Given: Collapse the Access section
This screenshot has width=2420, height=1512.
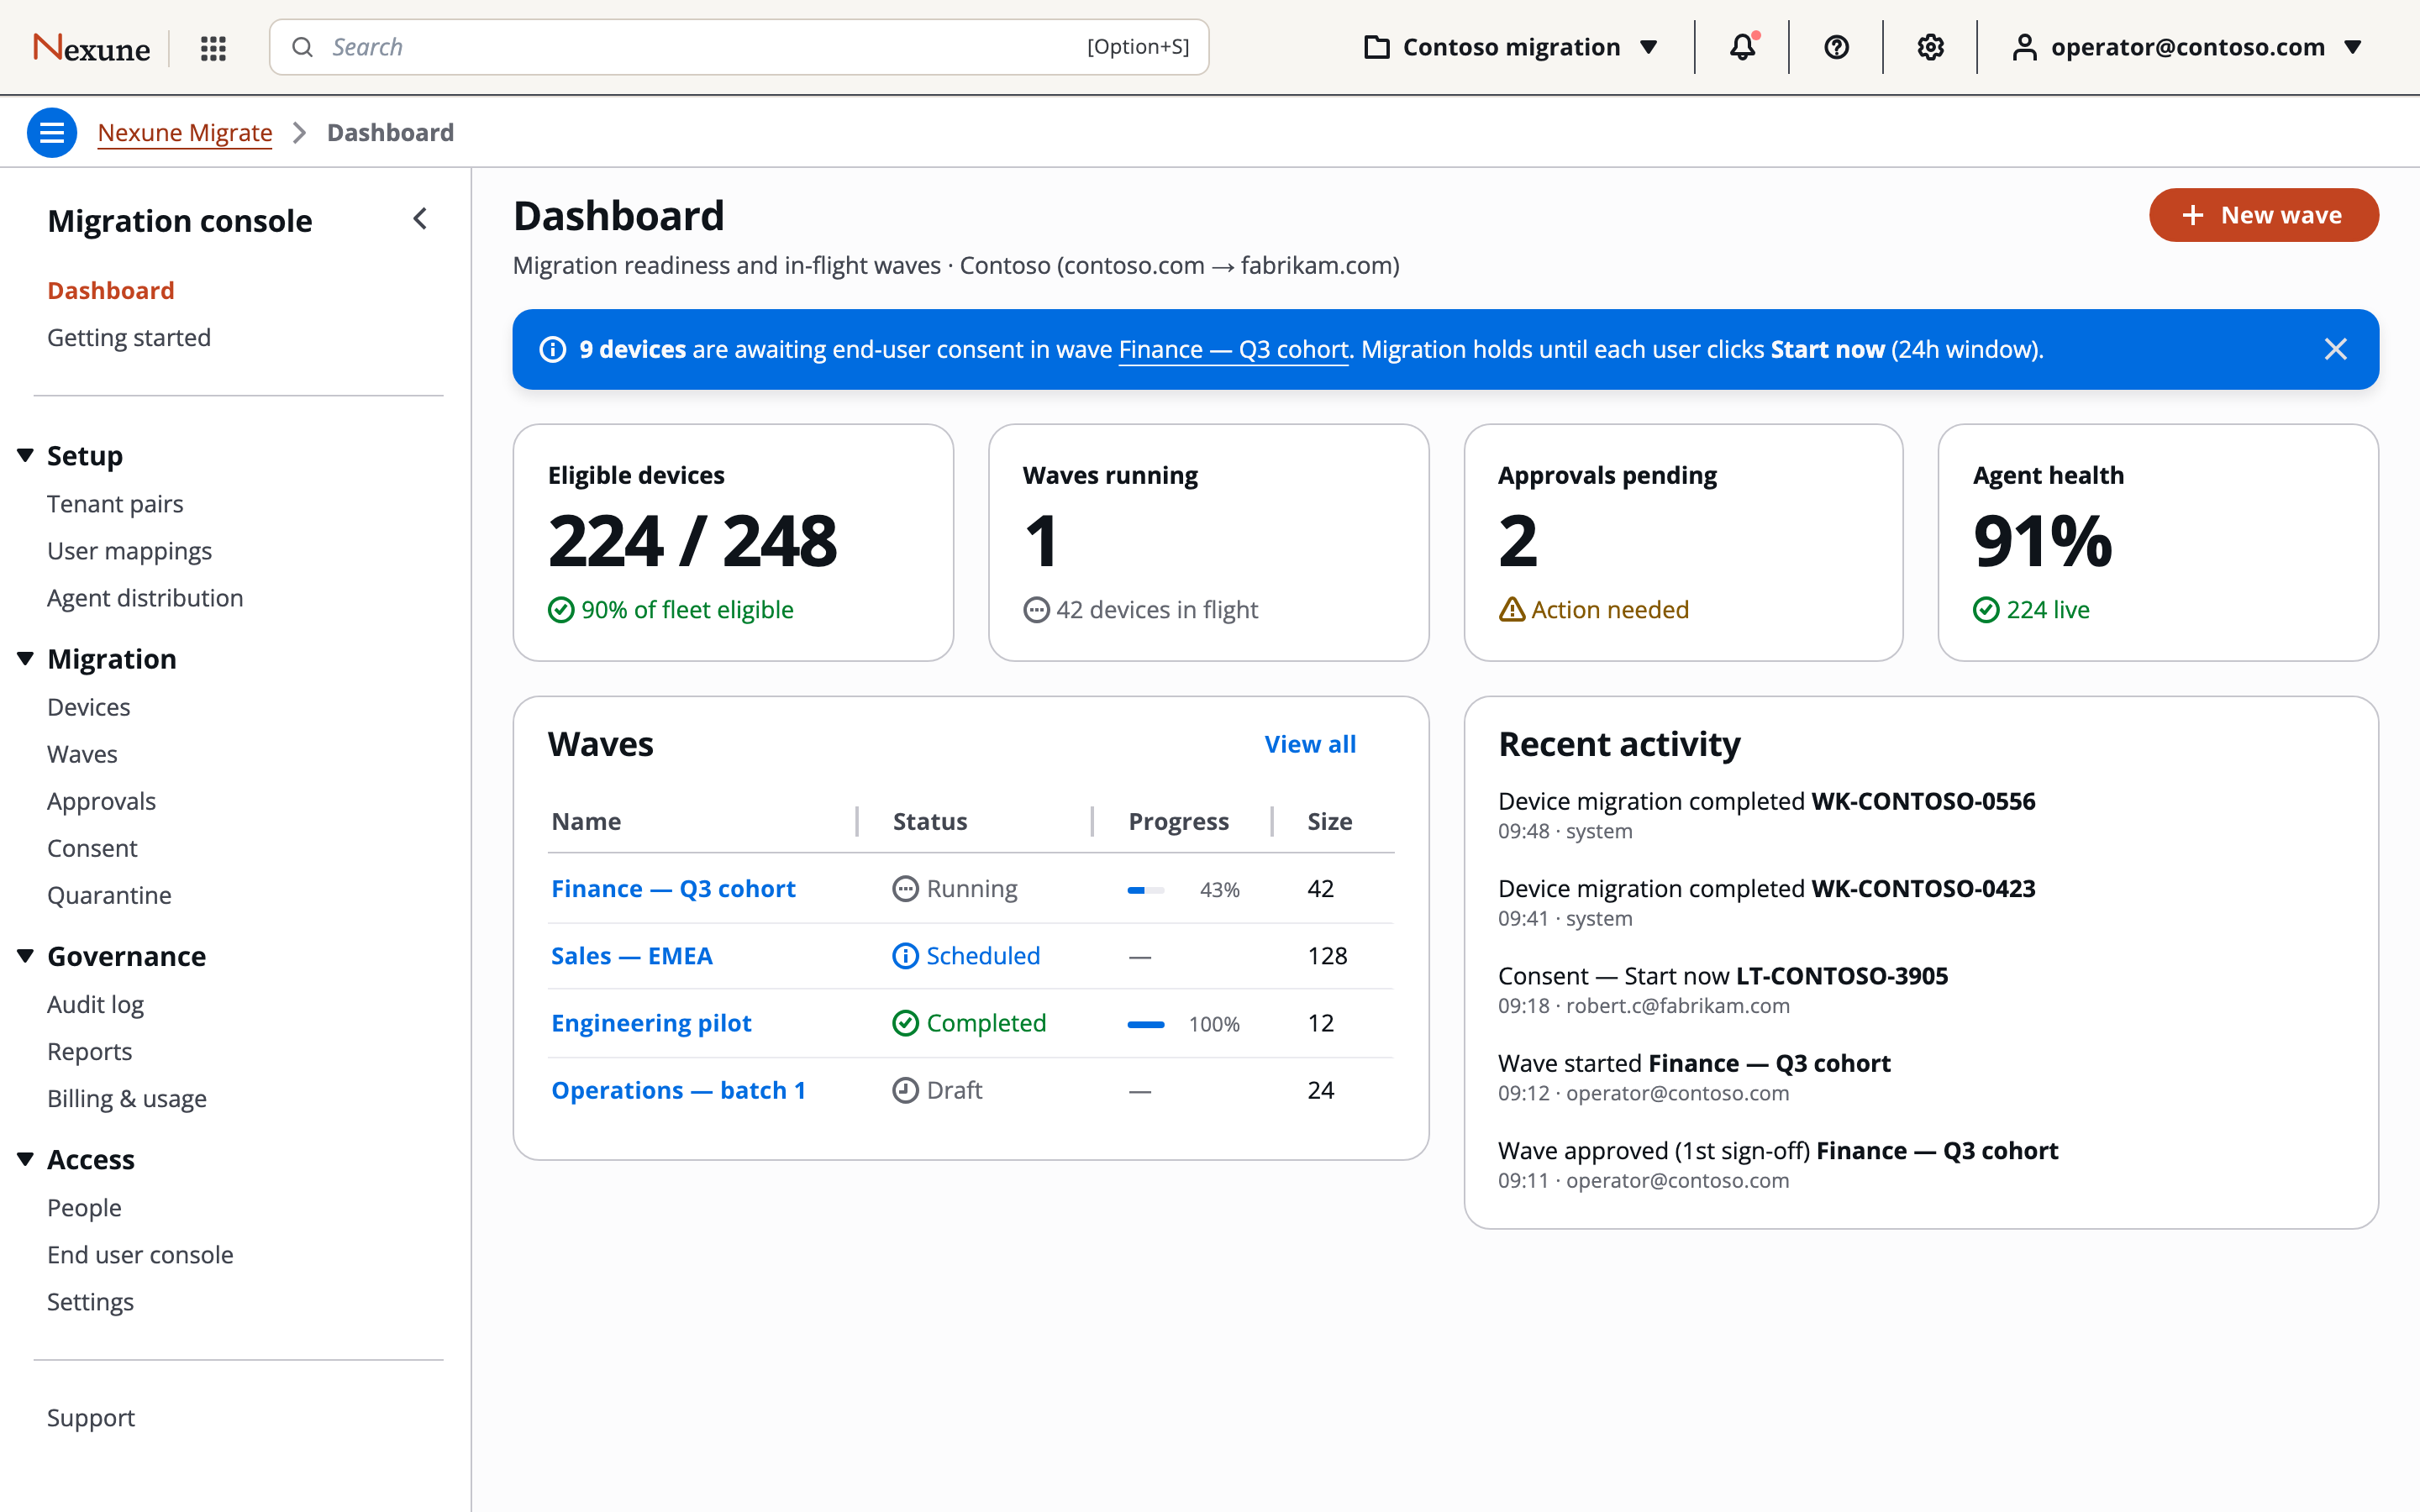Looking at the screenshot, I should pyautogui.click(x=25, y=1159).
